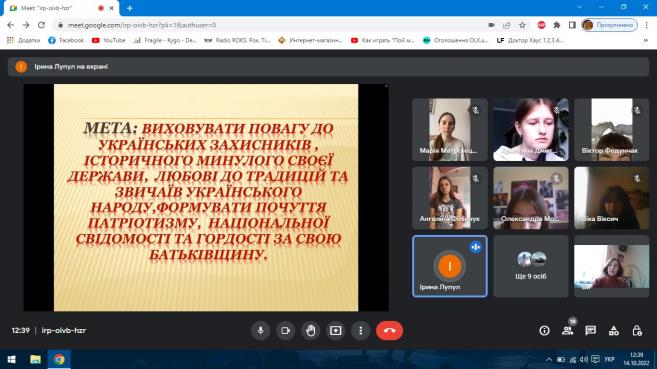Select Ірина Лупул participant tile
657x369 pixels.
coord(450,266)
